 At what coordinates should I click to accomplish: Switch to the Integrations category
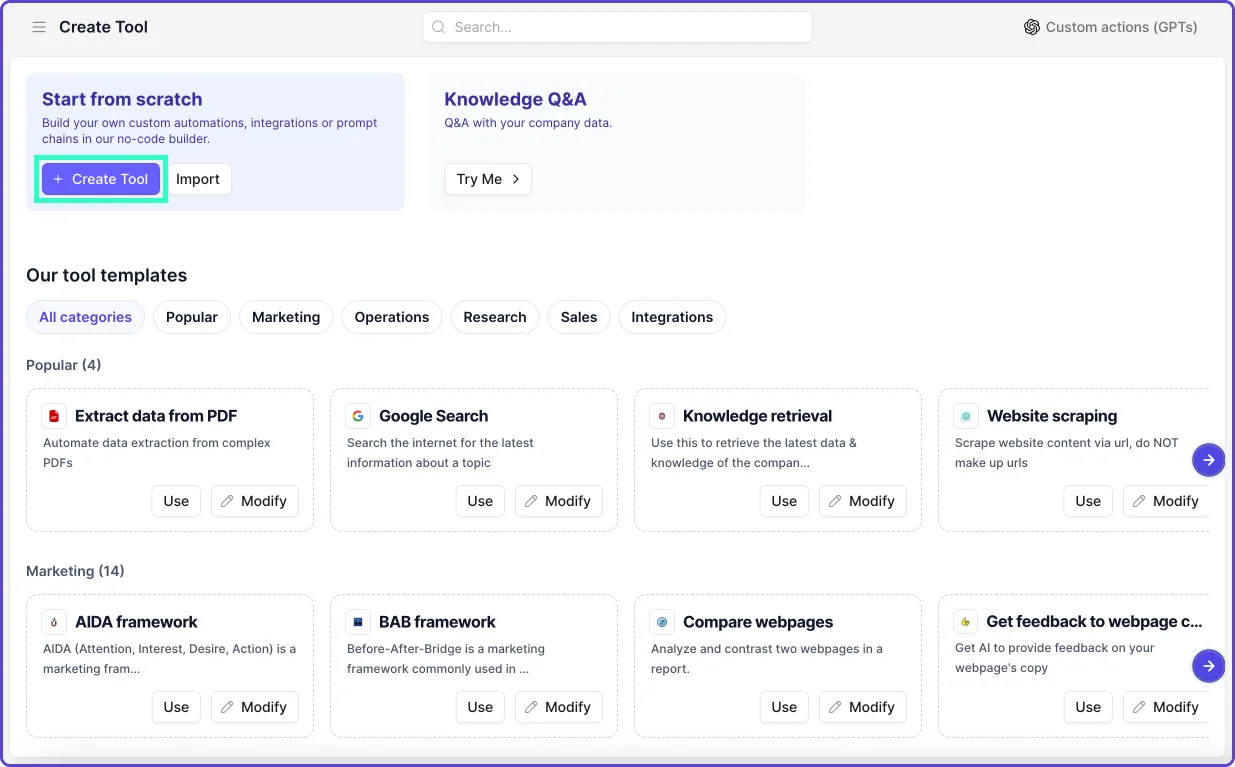point(672,317)
